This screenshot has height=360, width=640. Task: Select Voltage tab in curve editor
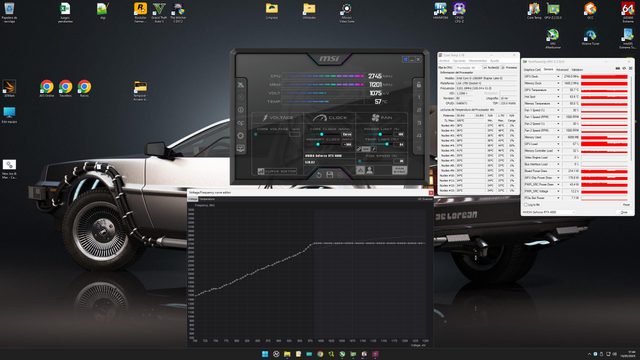coord(193,199)
